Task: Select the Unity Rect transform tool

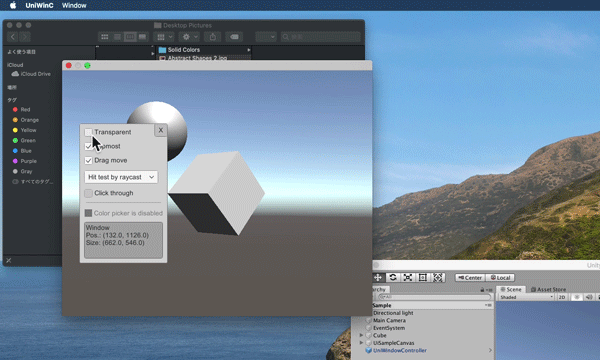Action: (x=423, y=277)
